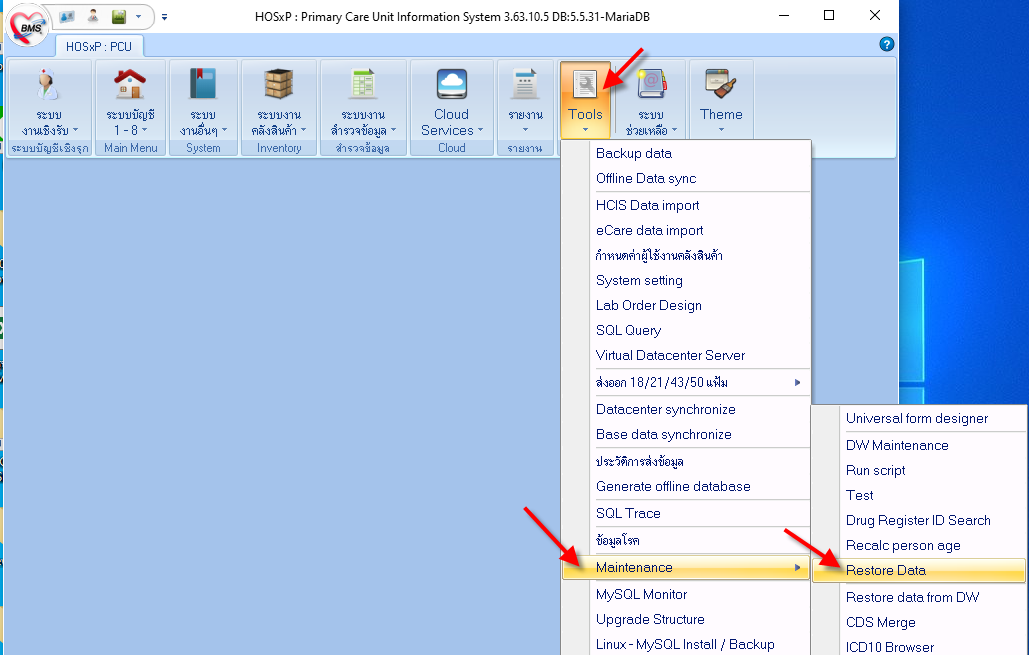Choose Run script in Maintenance submenu
Image resolution: width=1029 pixels, height=655 pixels.
tap(919, 471)
